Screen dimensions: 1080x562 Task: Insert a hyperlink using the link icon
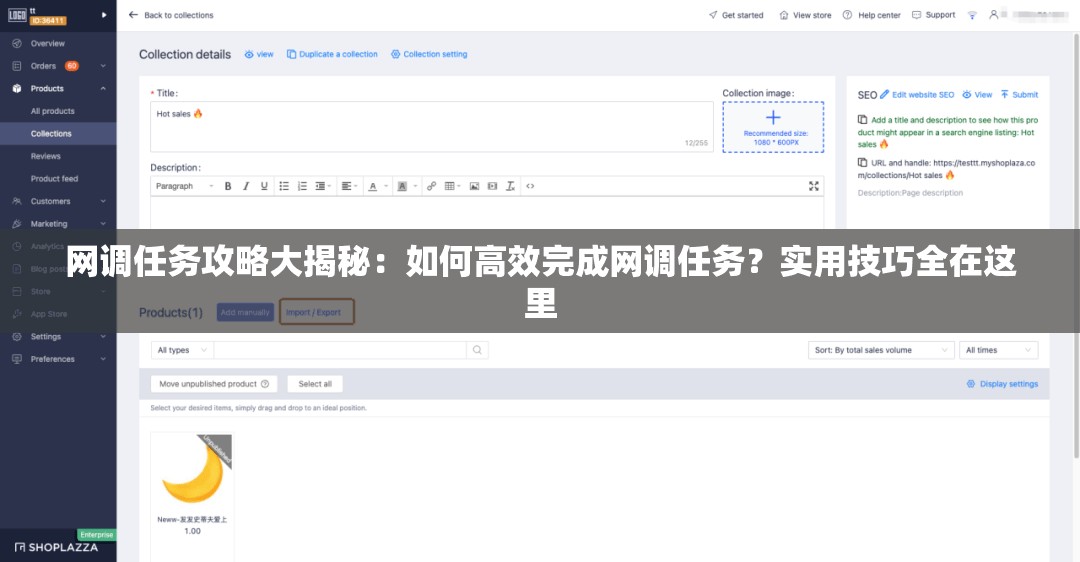point(431,186)
